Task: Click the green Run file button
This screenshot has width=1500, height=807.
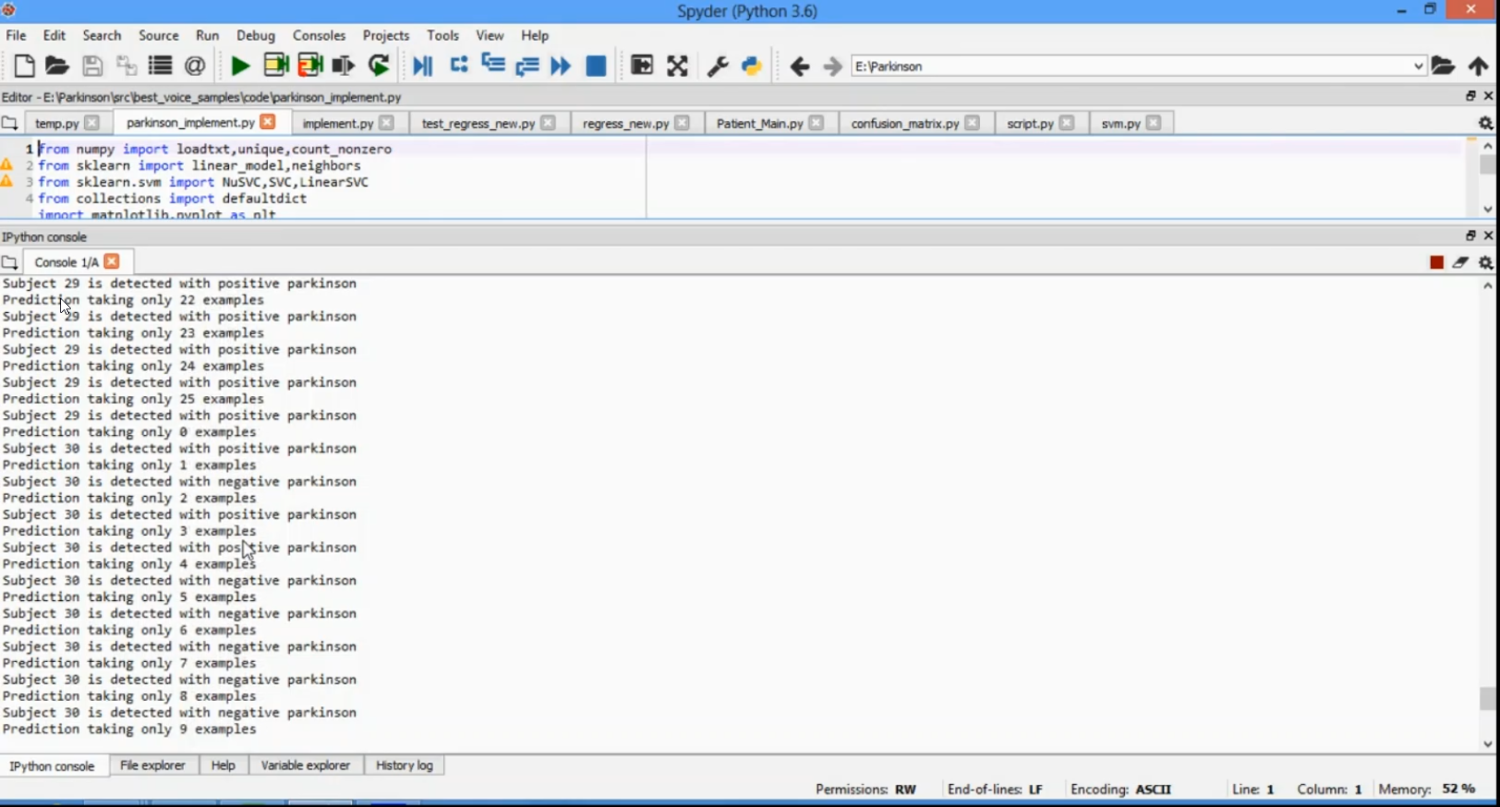Action: [240, 66]
